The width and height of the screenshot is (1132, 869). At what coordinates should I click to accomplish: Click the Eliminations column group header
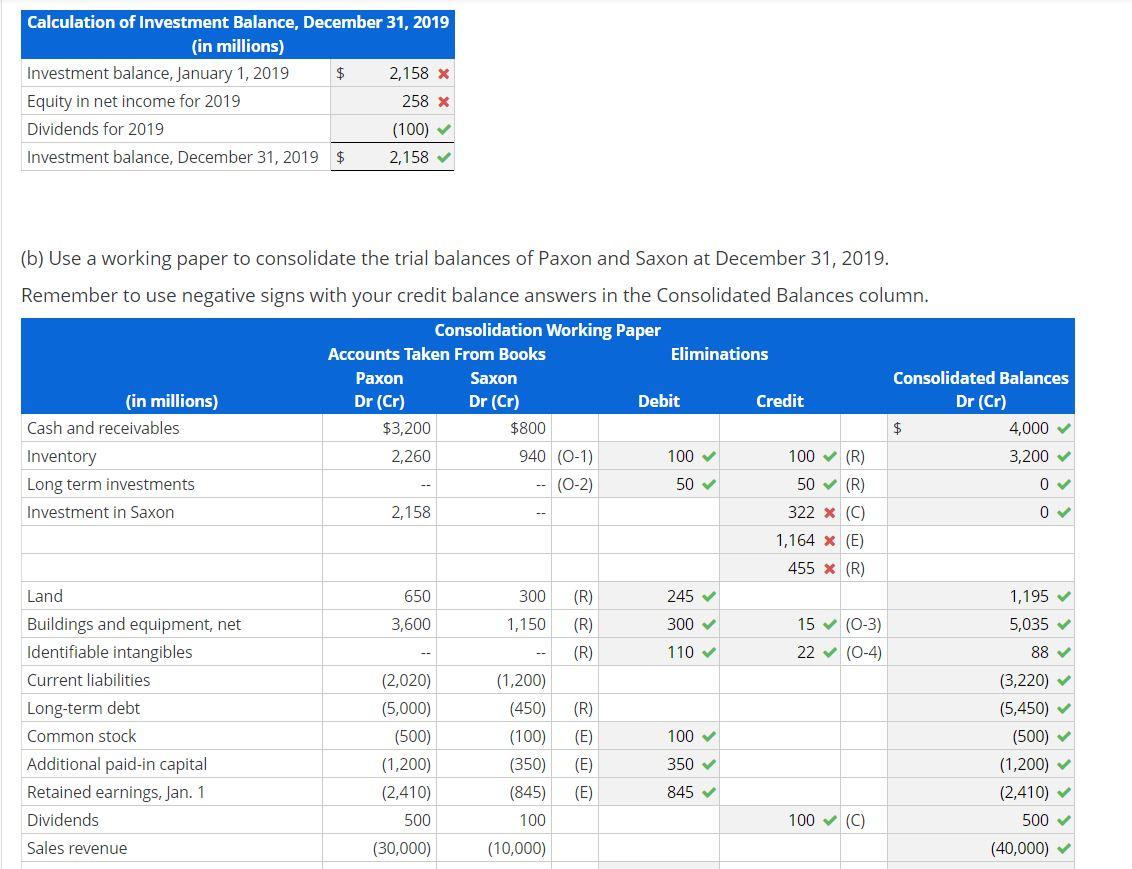(719, 354)
